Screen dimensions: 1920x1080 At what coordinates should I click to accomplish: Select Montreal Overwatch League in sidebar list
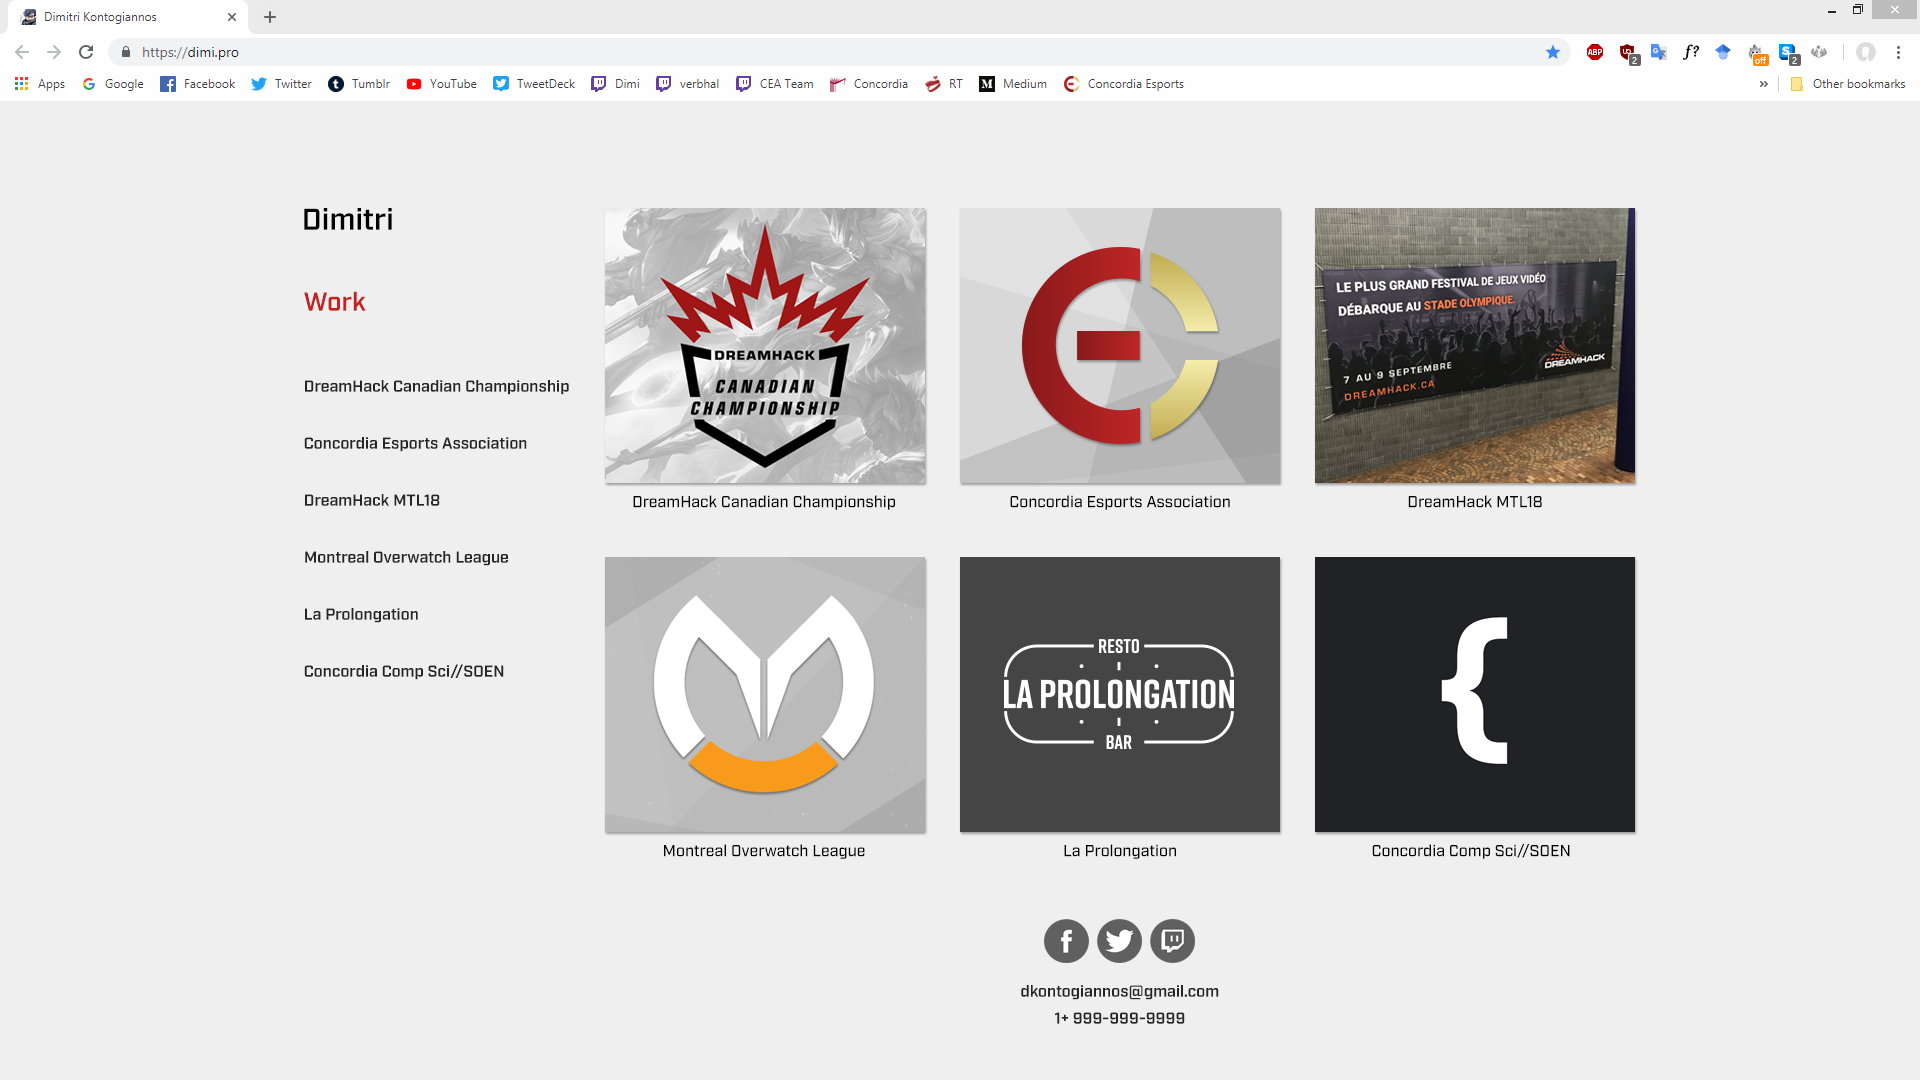pos(406,557)
